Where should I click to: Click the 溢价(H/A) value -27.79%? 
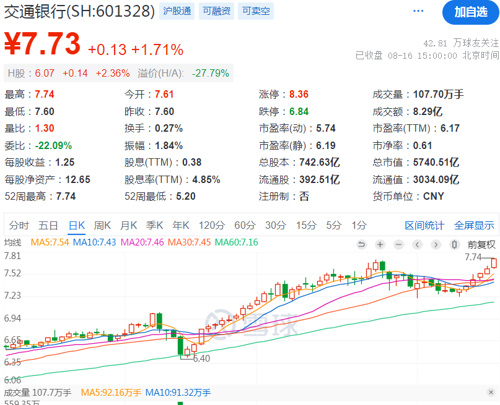tap(211, 73)
